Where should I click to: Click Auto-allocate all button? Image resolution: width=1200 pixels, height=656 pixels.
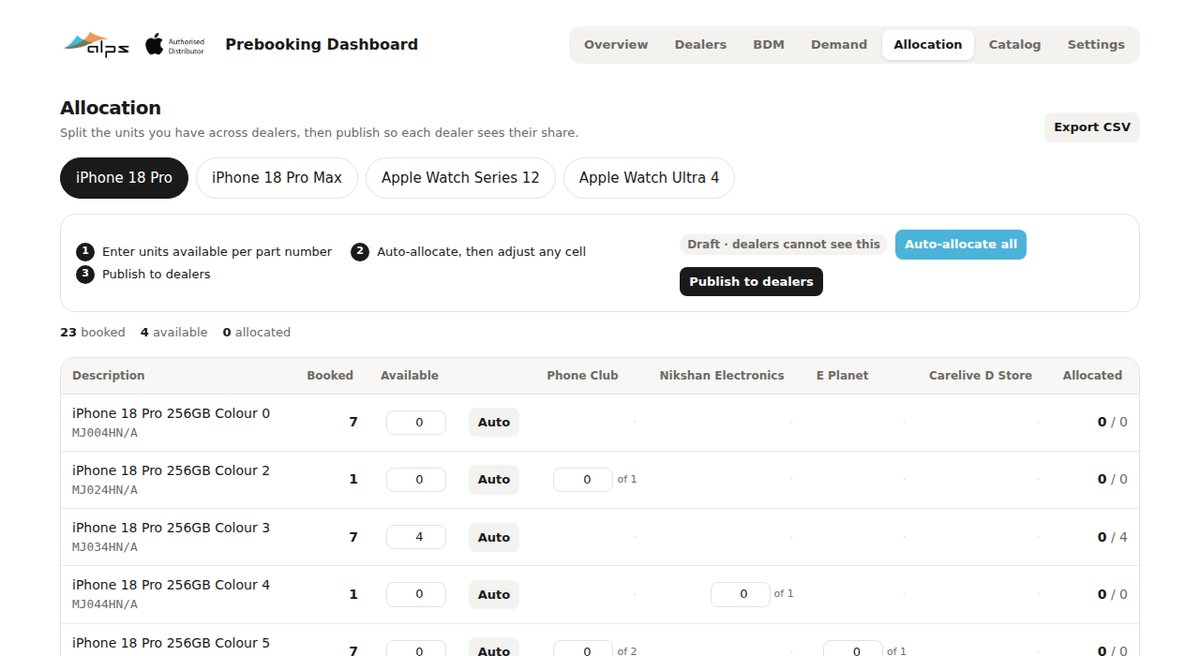click(x=960, y=244)
